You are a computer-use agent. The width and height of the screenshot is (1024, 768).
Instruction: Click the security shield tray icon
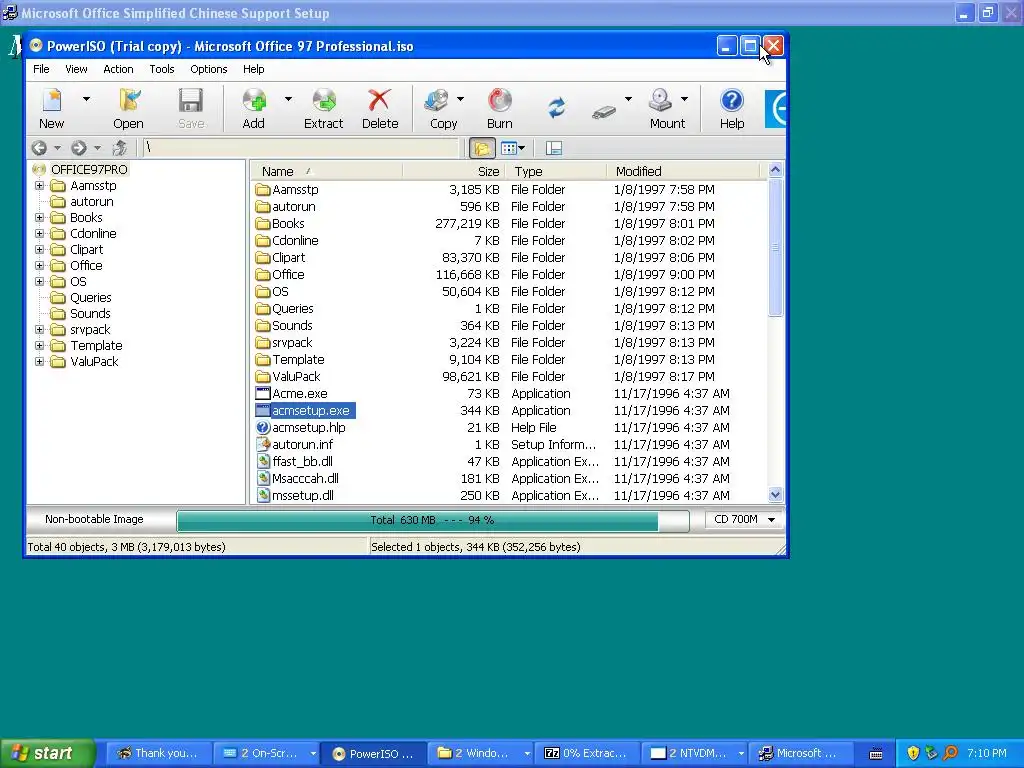(913, 753)
